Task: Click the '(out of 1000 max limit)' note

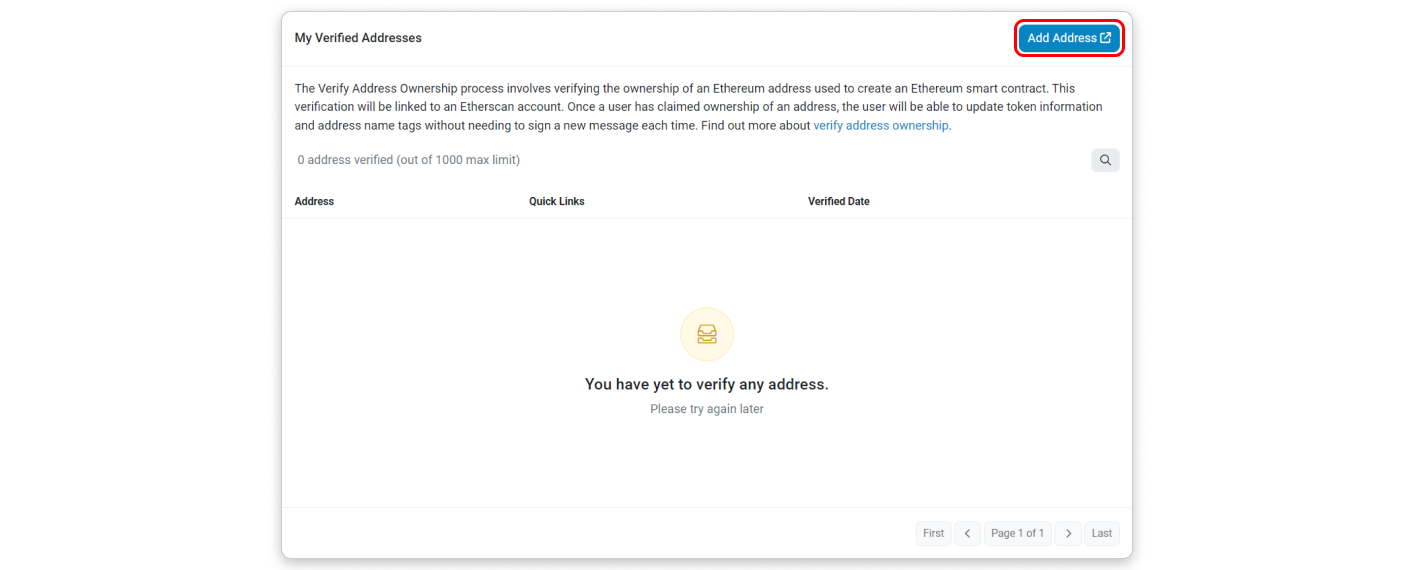Action: 458,160
